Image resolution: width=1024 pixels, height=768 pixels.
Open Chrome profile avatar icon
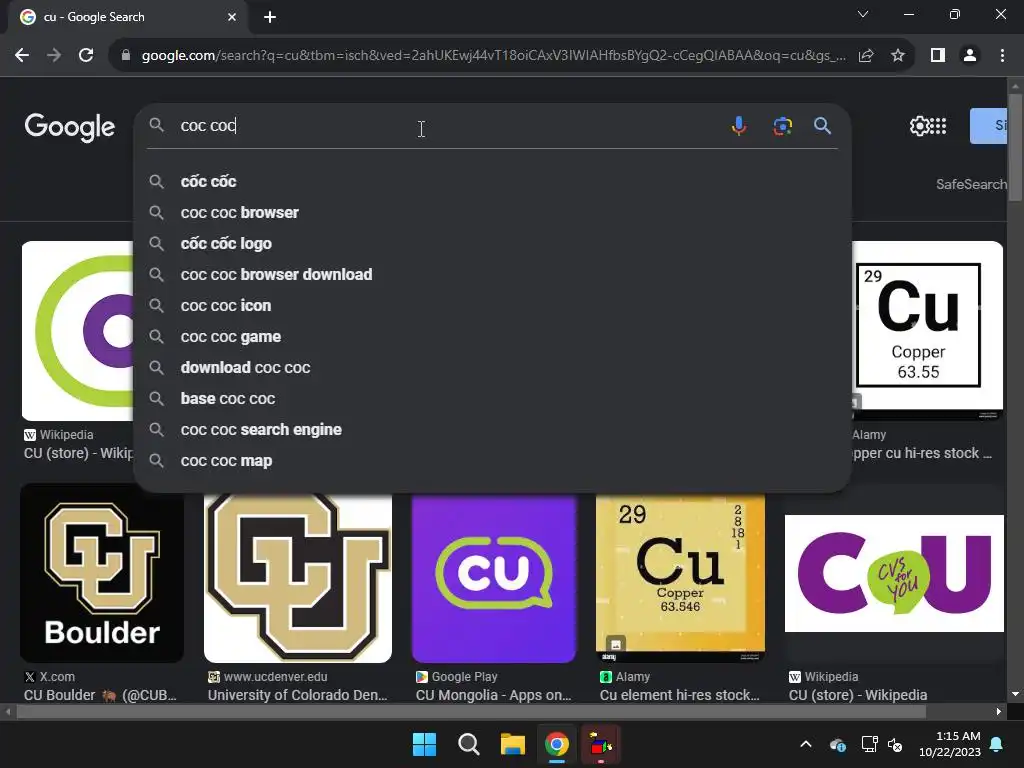[x=970, y=56]
